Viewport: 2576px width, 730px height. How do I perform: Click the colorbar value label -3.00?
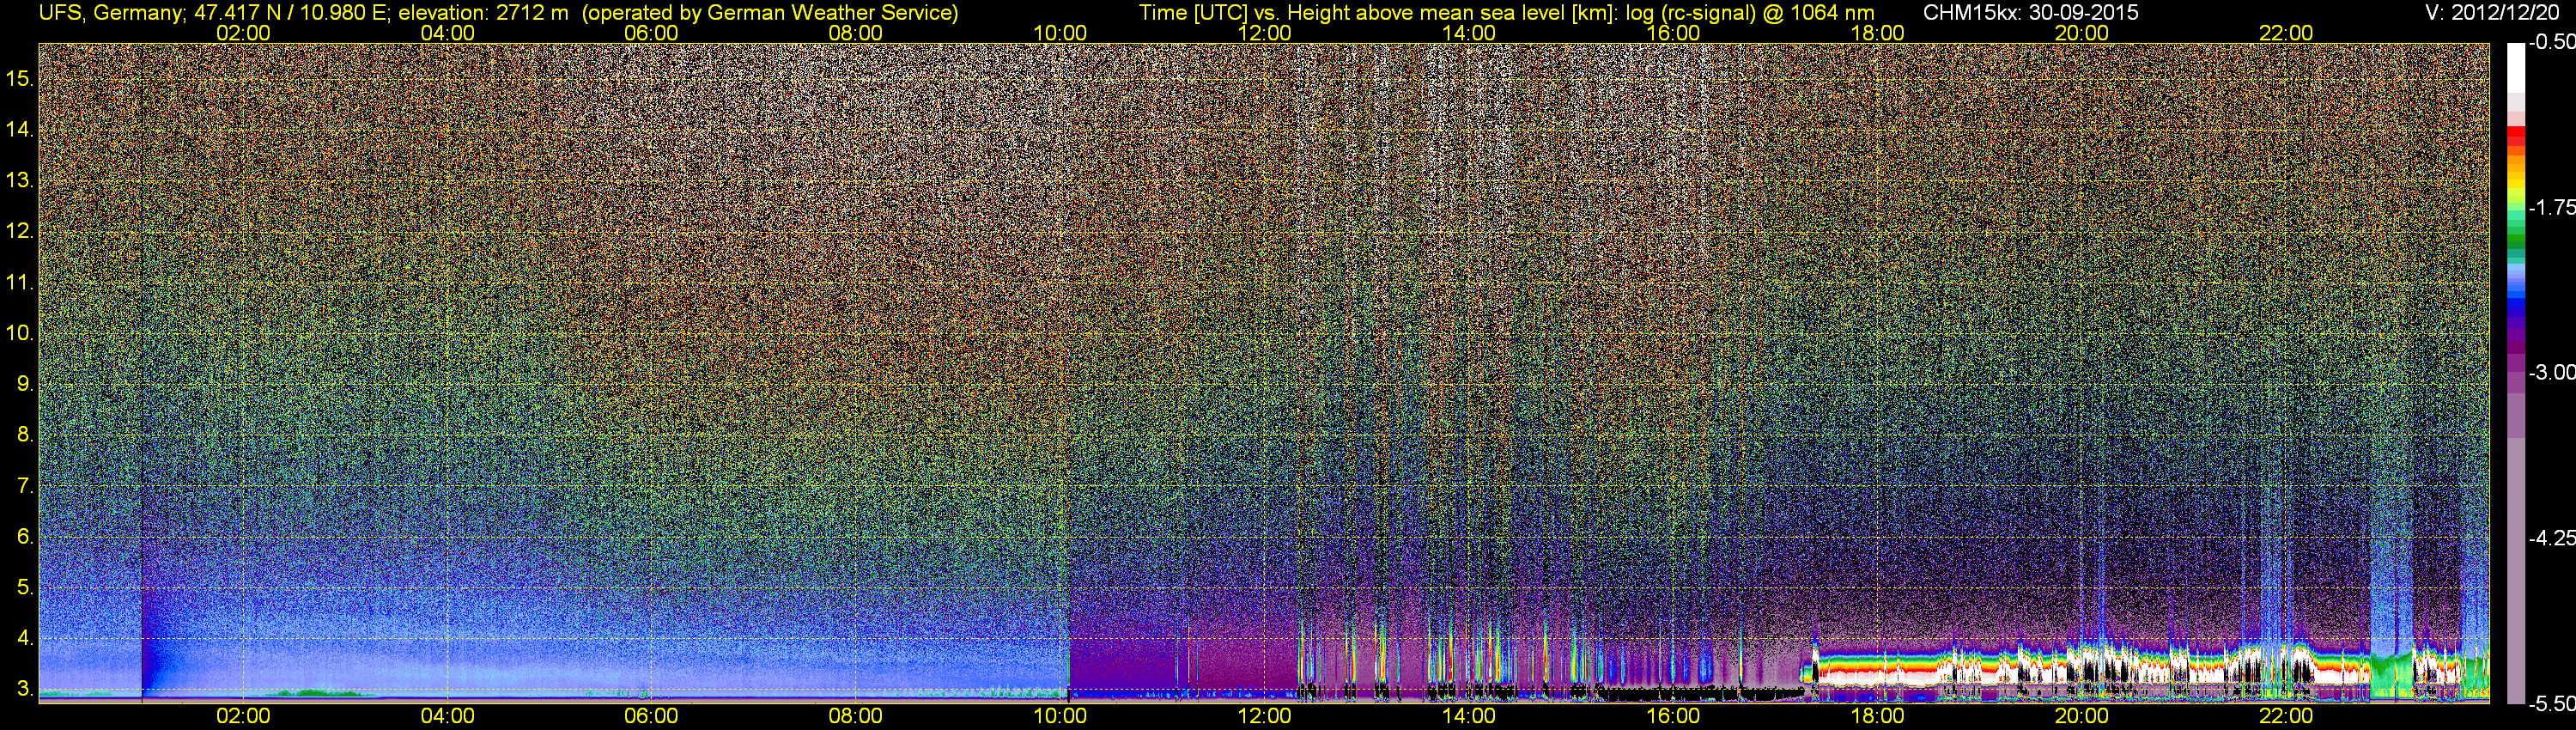coord(2551,372)
